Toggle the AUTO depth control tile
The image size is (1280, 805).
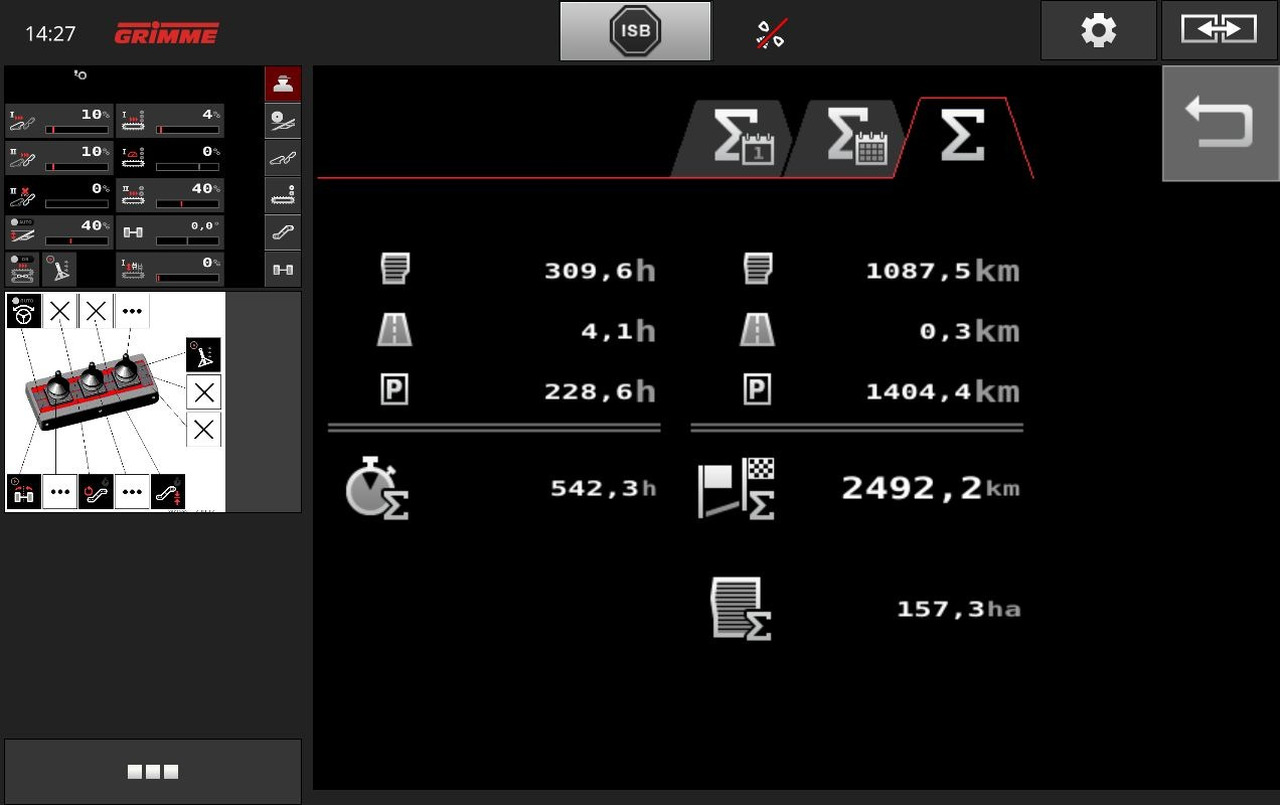[60, 232]
